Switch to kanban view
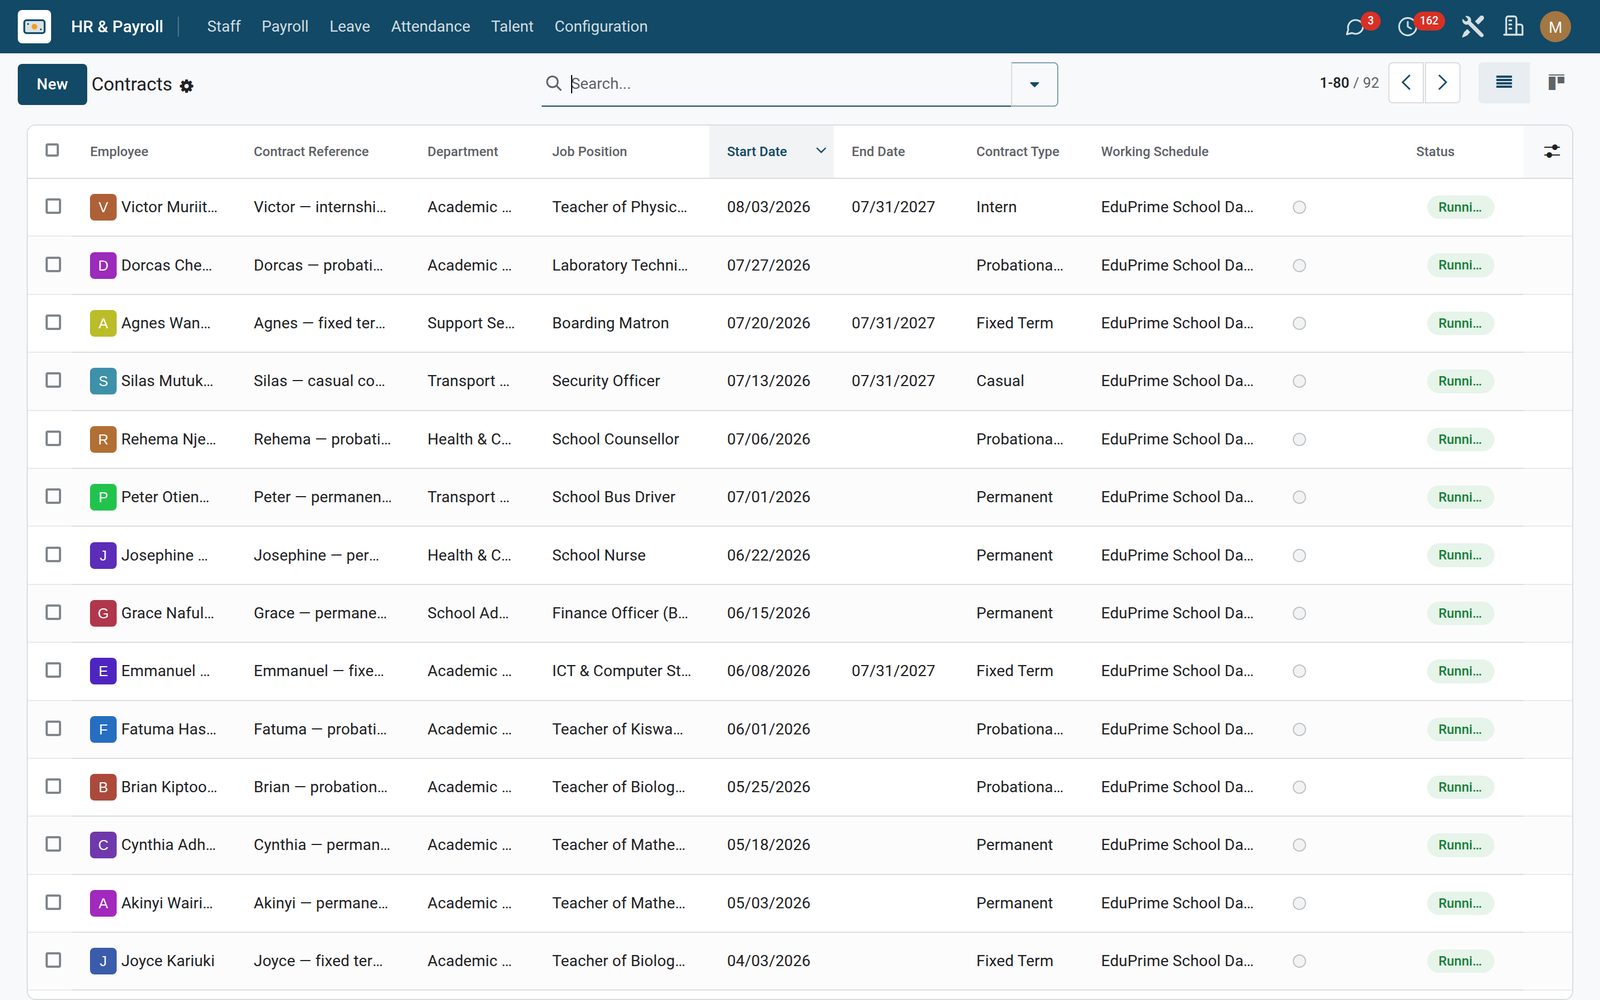The height and width of the screenshot is (1000, 1600). tap(1556, 82)
